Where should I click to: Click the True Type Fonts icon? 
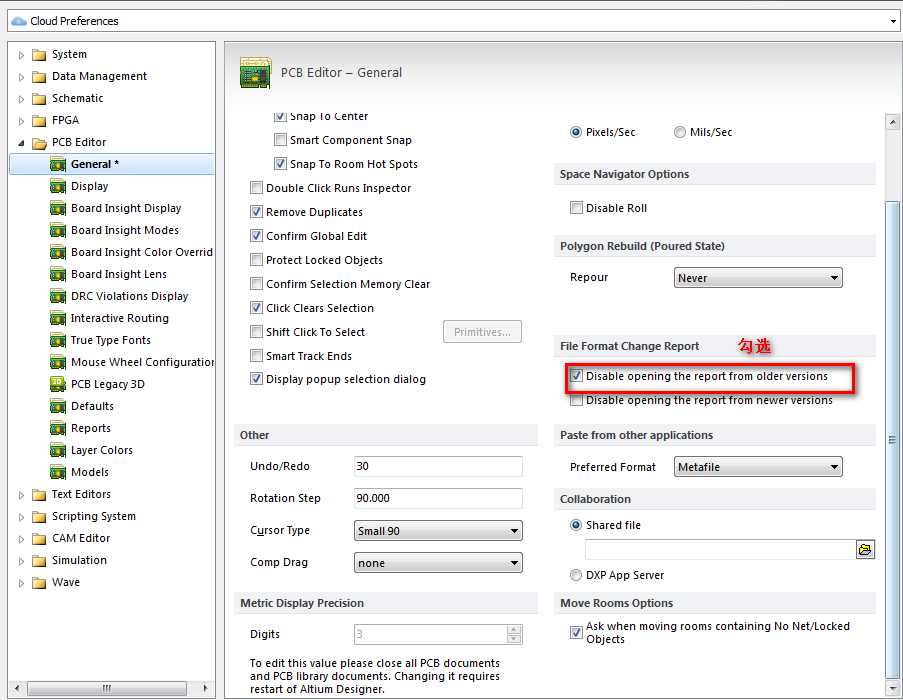pos(58,340)
